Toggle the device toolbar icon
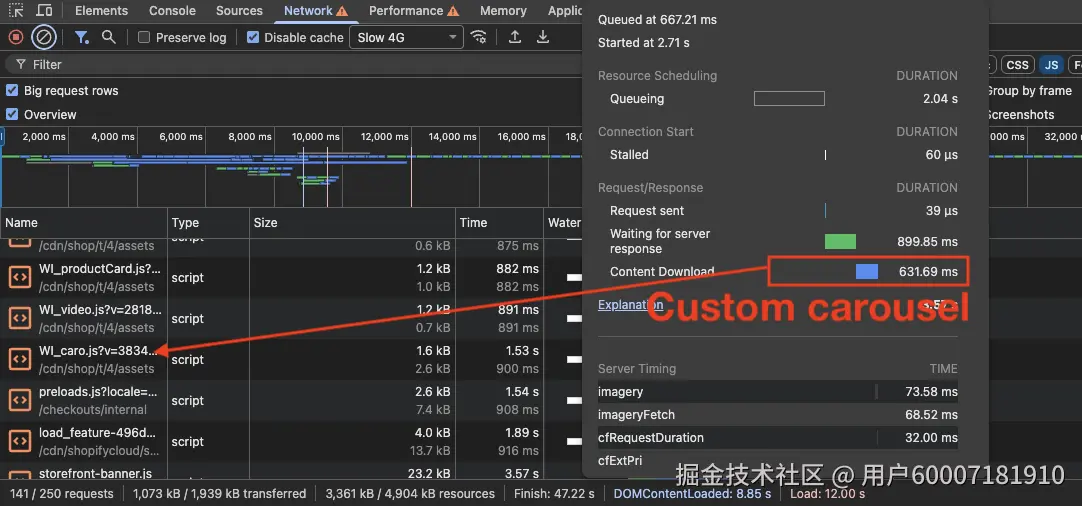This screenshot has width=1082, height=506. (44, 10)
